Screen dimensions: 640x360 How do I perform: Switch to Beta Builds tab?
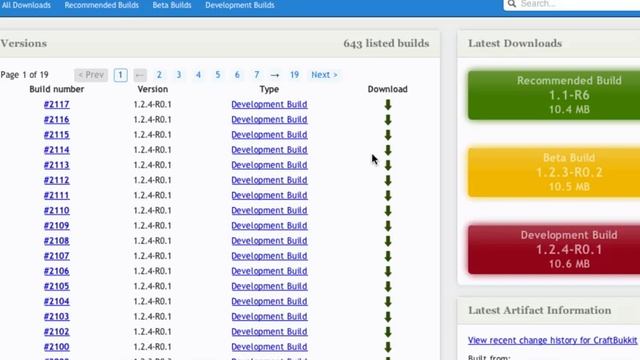point(172,5)
